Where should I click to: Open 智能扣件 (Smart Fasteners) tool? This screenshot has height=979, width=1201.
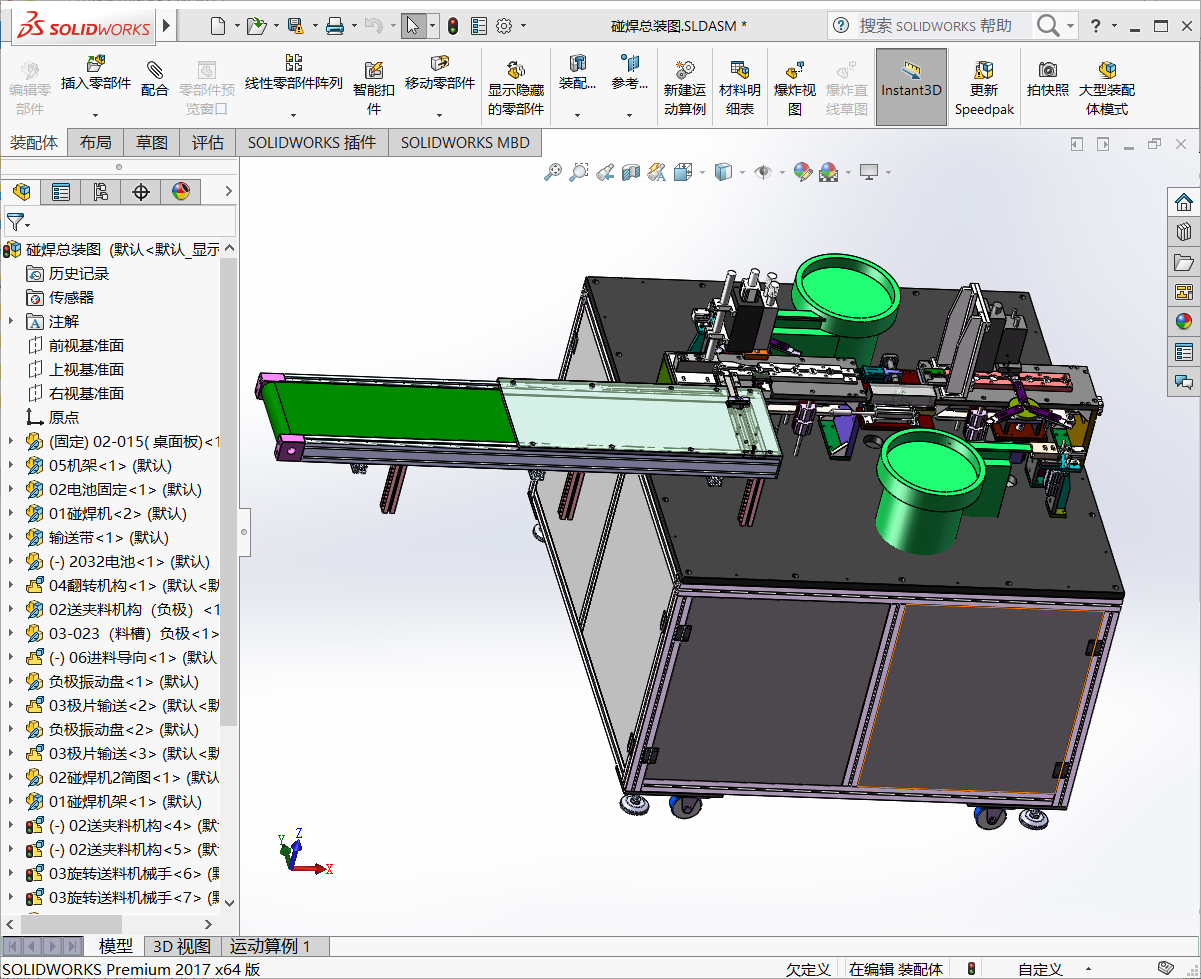(x=374, y=70)
